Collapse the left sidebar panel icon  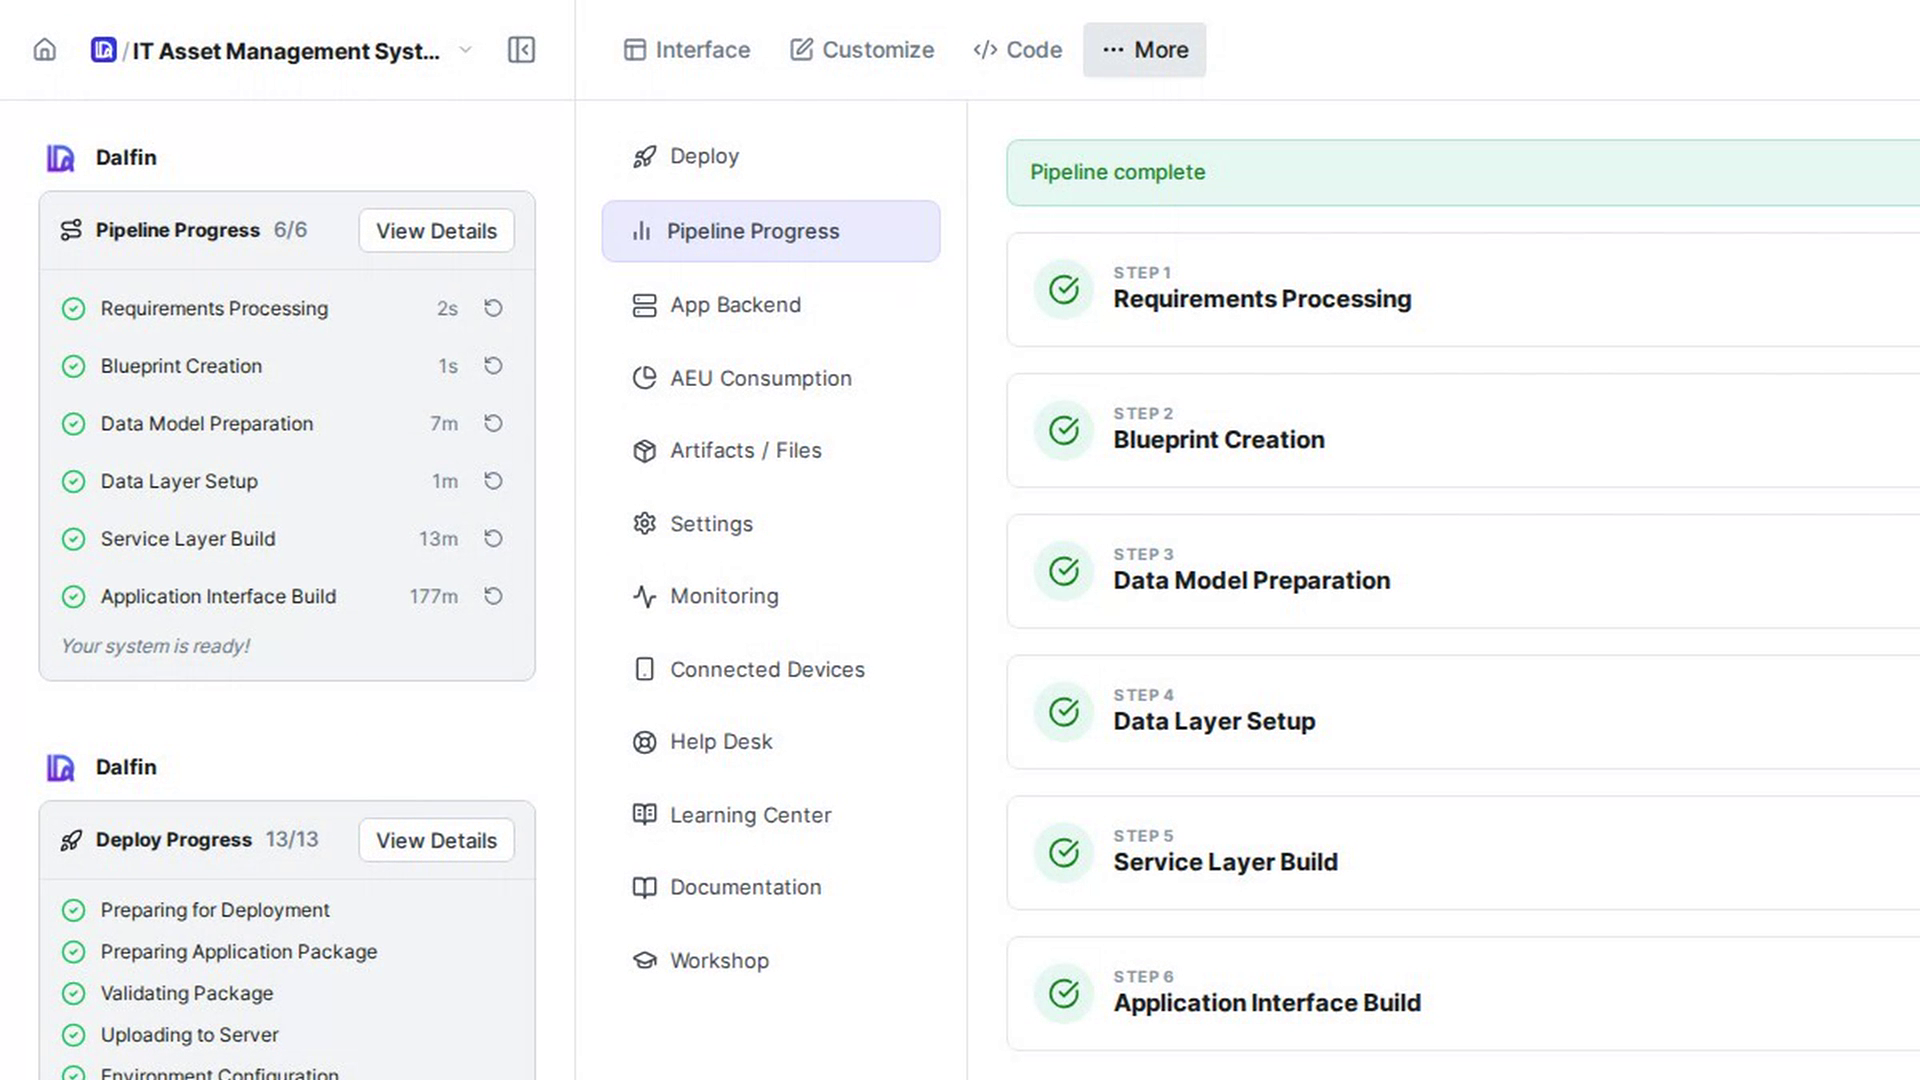click(x=521, y=50)
